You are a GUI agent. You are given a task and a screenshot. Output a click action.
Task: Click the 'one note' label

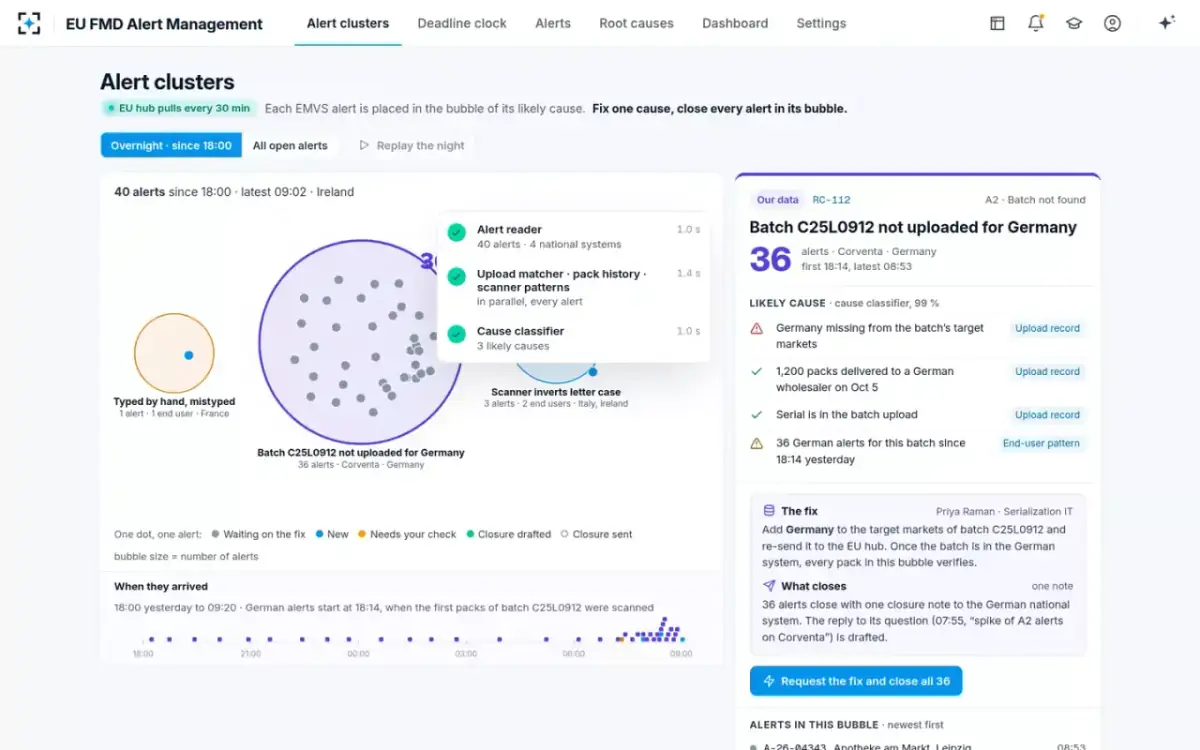click(x=1052, y=587)
